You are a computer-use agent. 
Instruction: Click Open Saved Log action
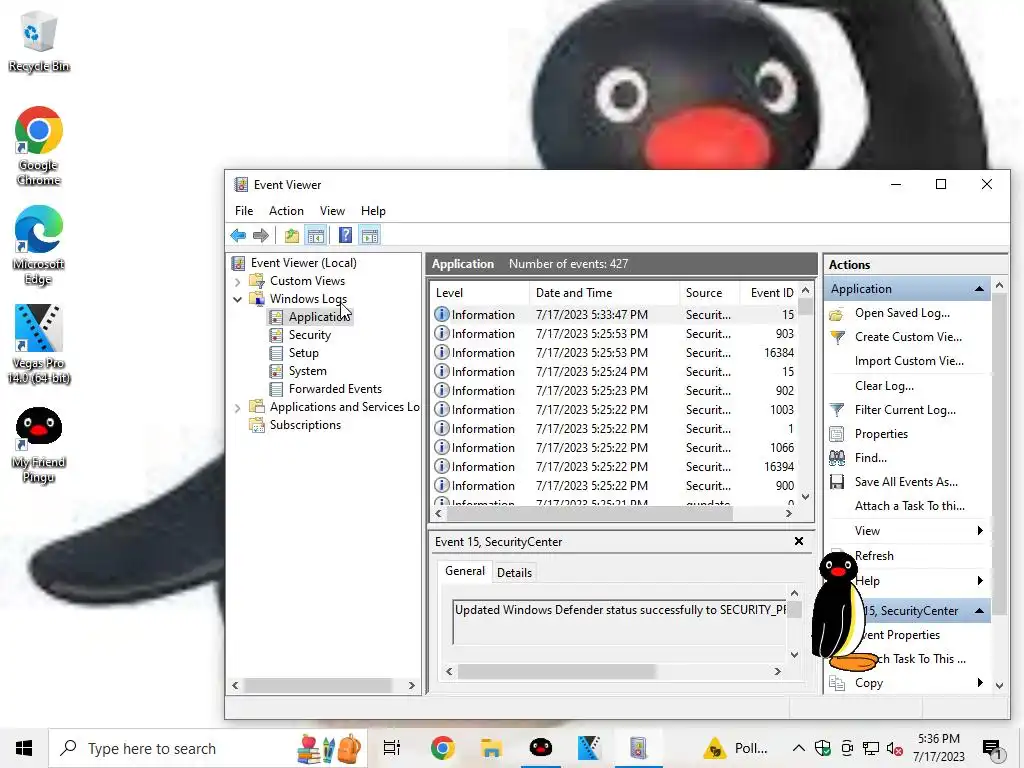click(902, 313)
